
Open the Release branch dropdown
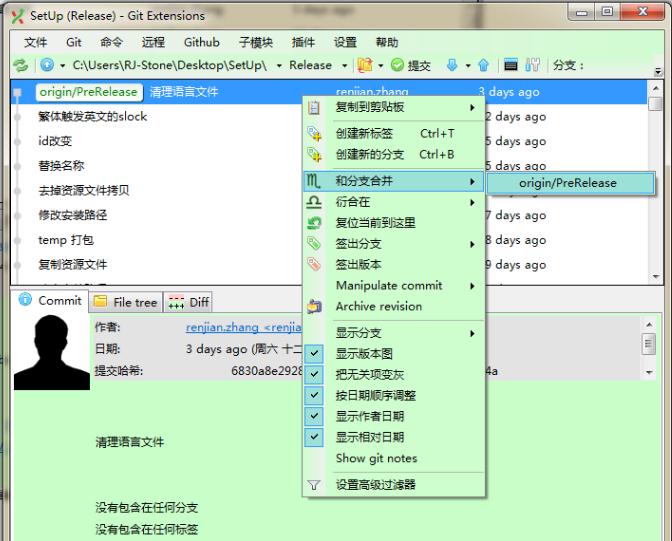(317, 65)
